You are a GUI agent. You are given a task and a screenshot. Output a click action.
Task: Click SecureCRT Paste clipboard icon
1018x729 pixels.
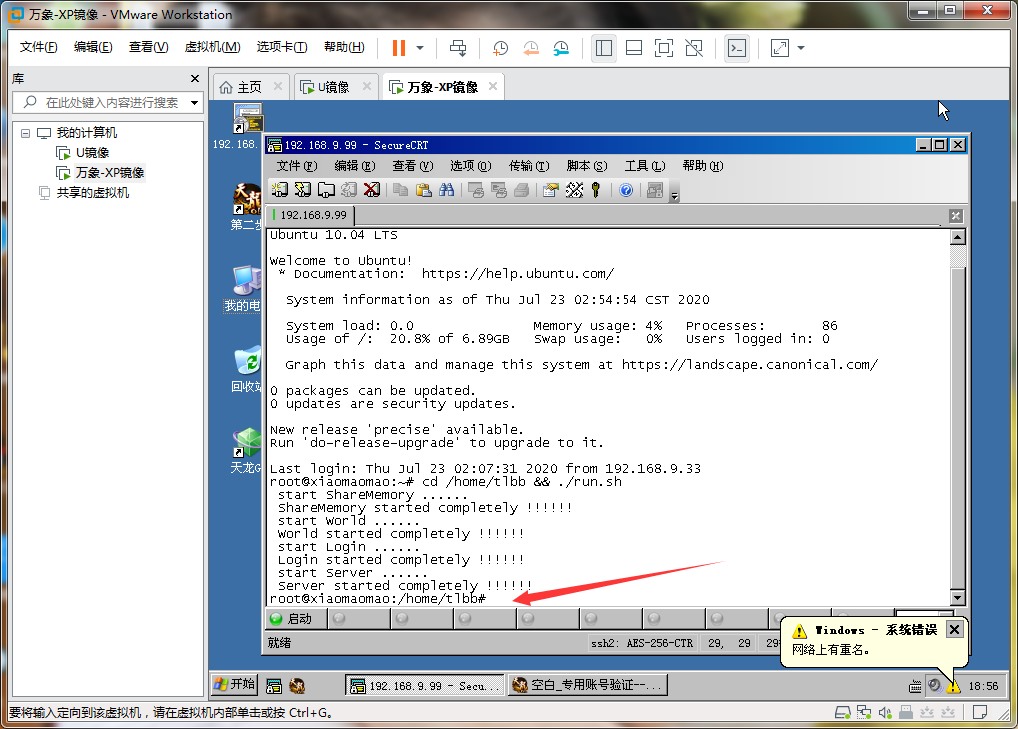(x=423, y=190)
